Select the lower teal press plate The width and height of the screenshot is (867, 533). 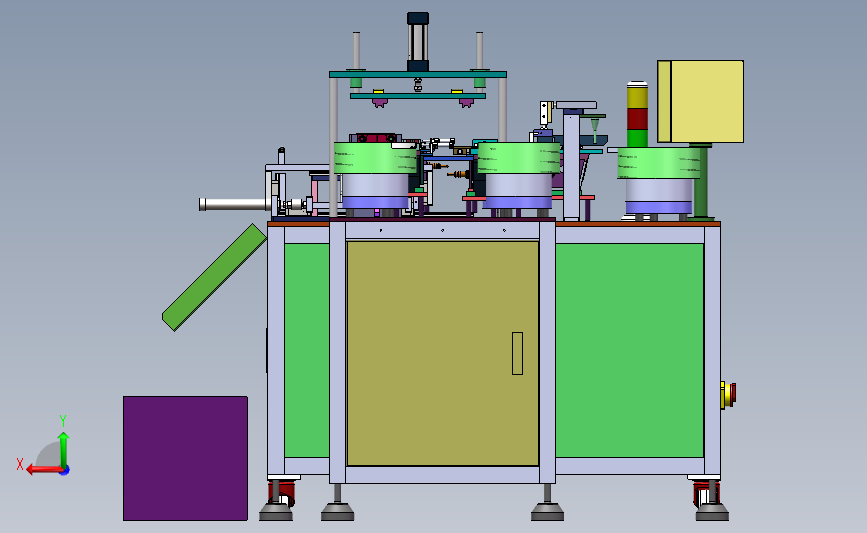pos(418,96)
